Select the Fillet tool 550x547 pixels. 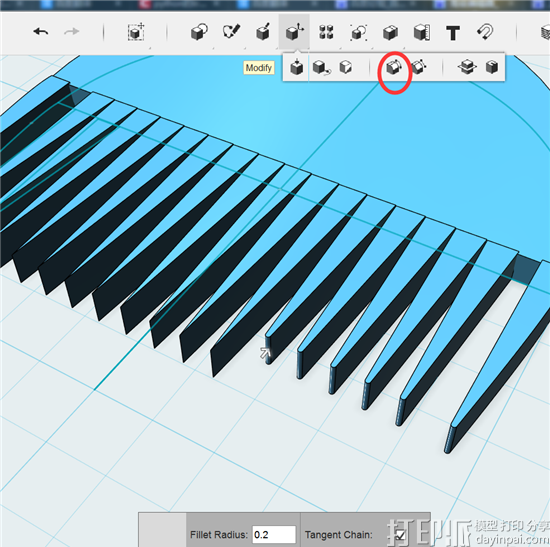394,67
